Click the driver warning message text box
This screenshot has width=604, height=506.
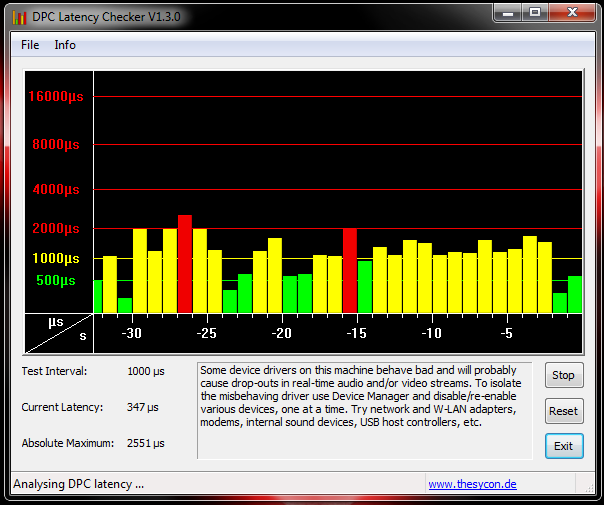click(364, 410)
